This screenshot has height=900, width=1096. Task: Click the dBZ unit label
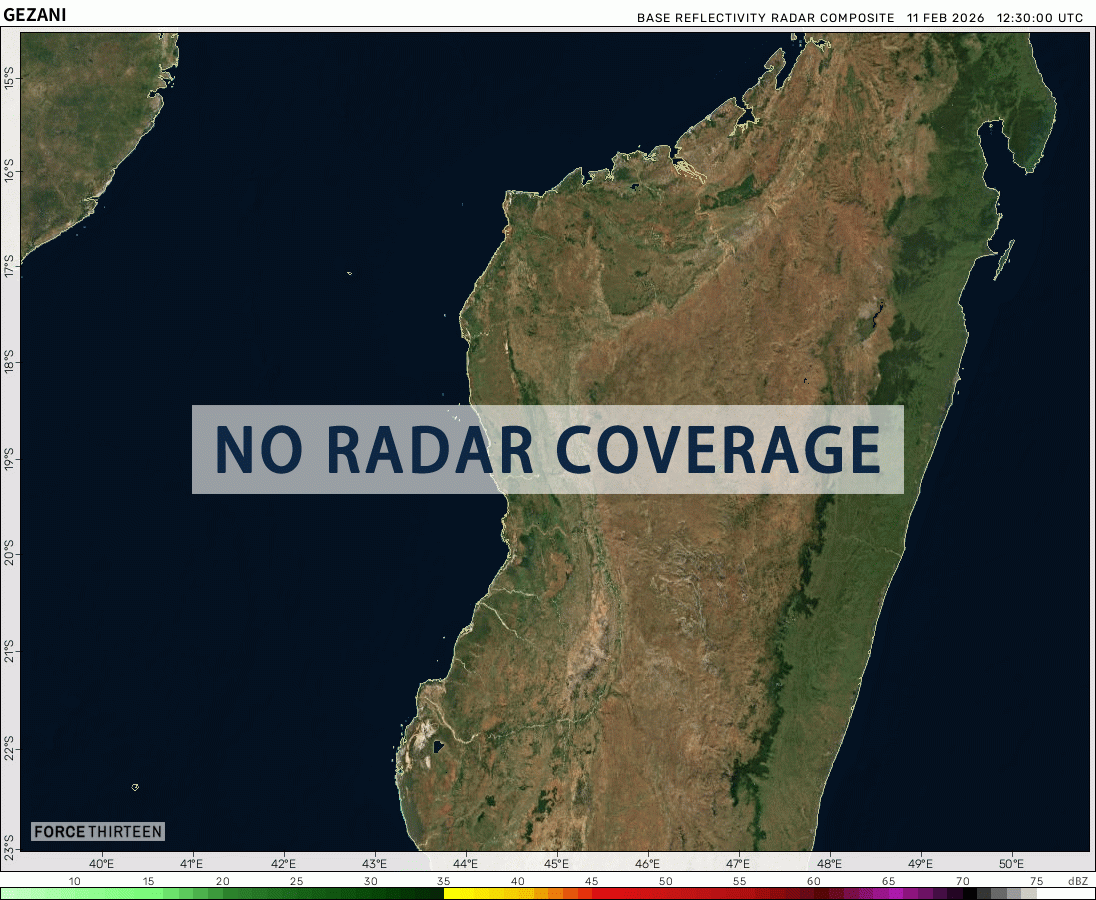pos(1077,881)
